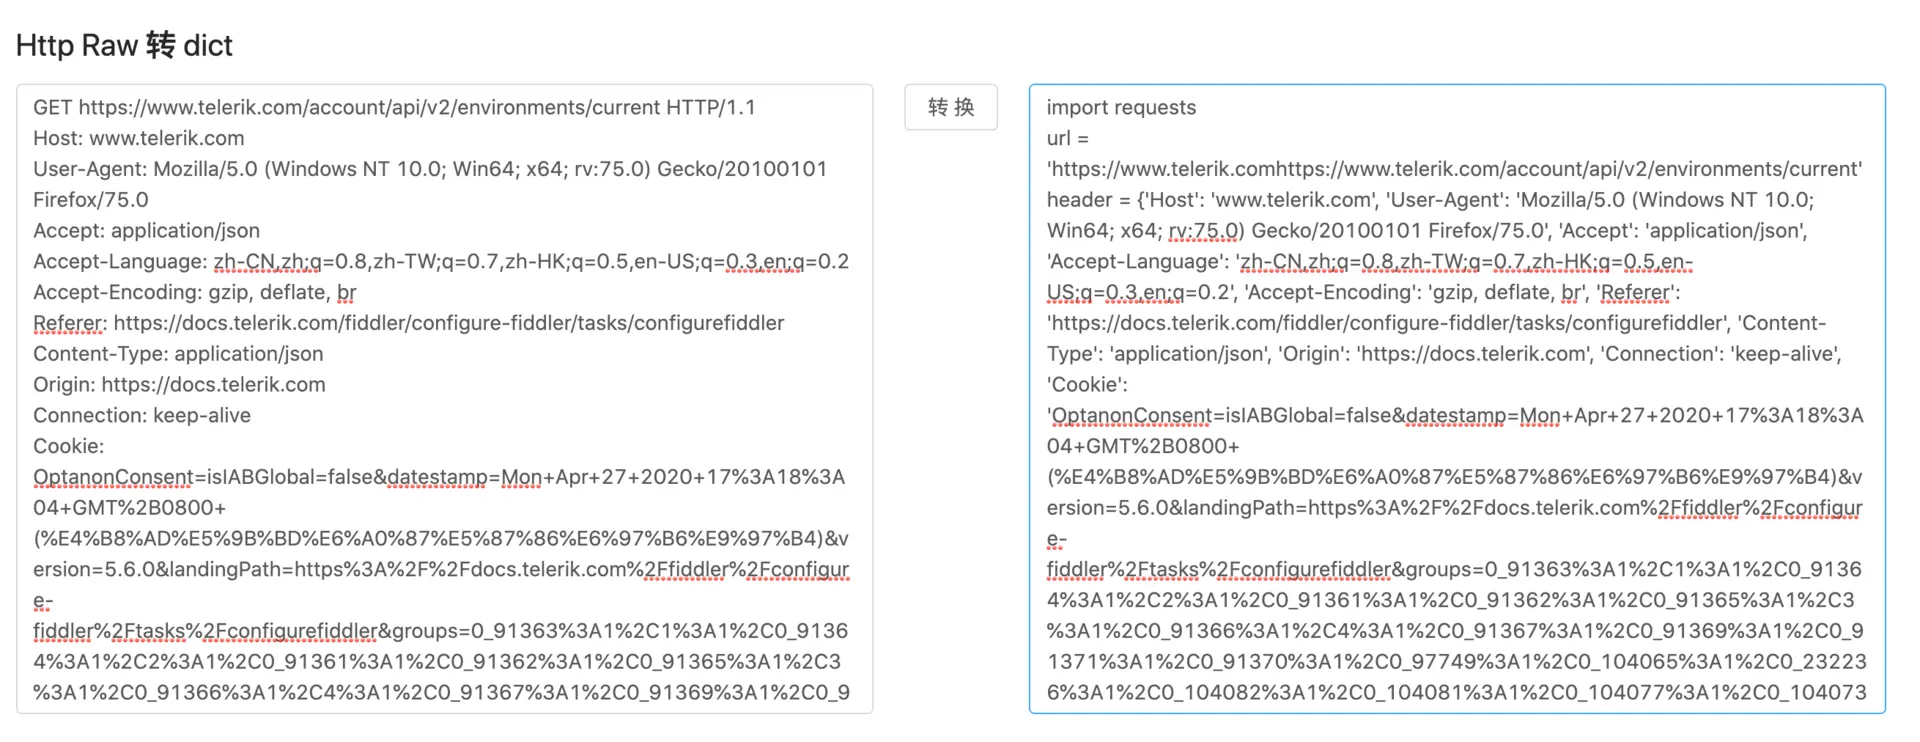Click the 'Accept-Encoding: gzip, deflate, br' raw header line
The width and height of the screenshot is (1920, 742).
[x=195, y=292]
